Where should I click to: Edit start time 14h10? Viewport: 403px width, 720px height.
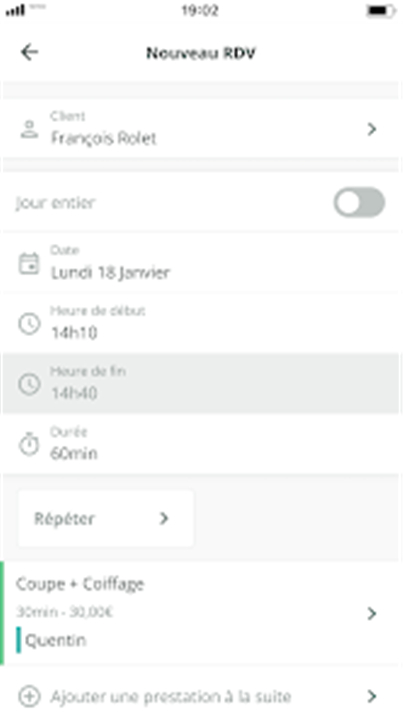202,324
